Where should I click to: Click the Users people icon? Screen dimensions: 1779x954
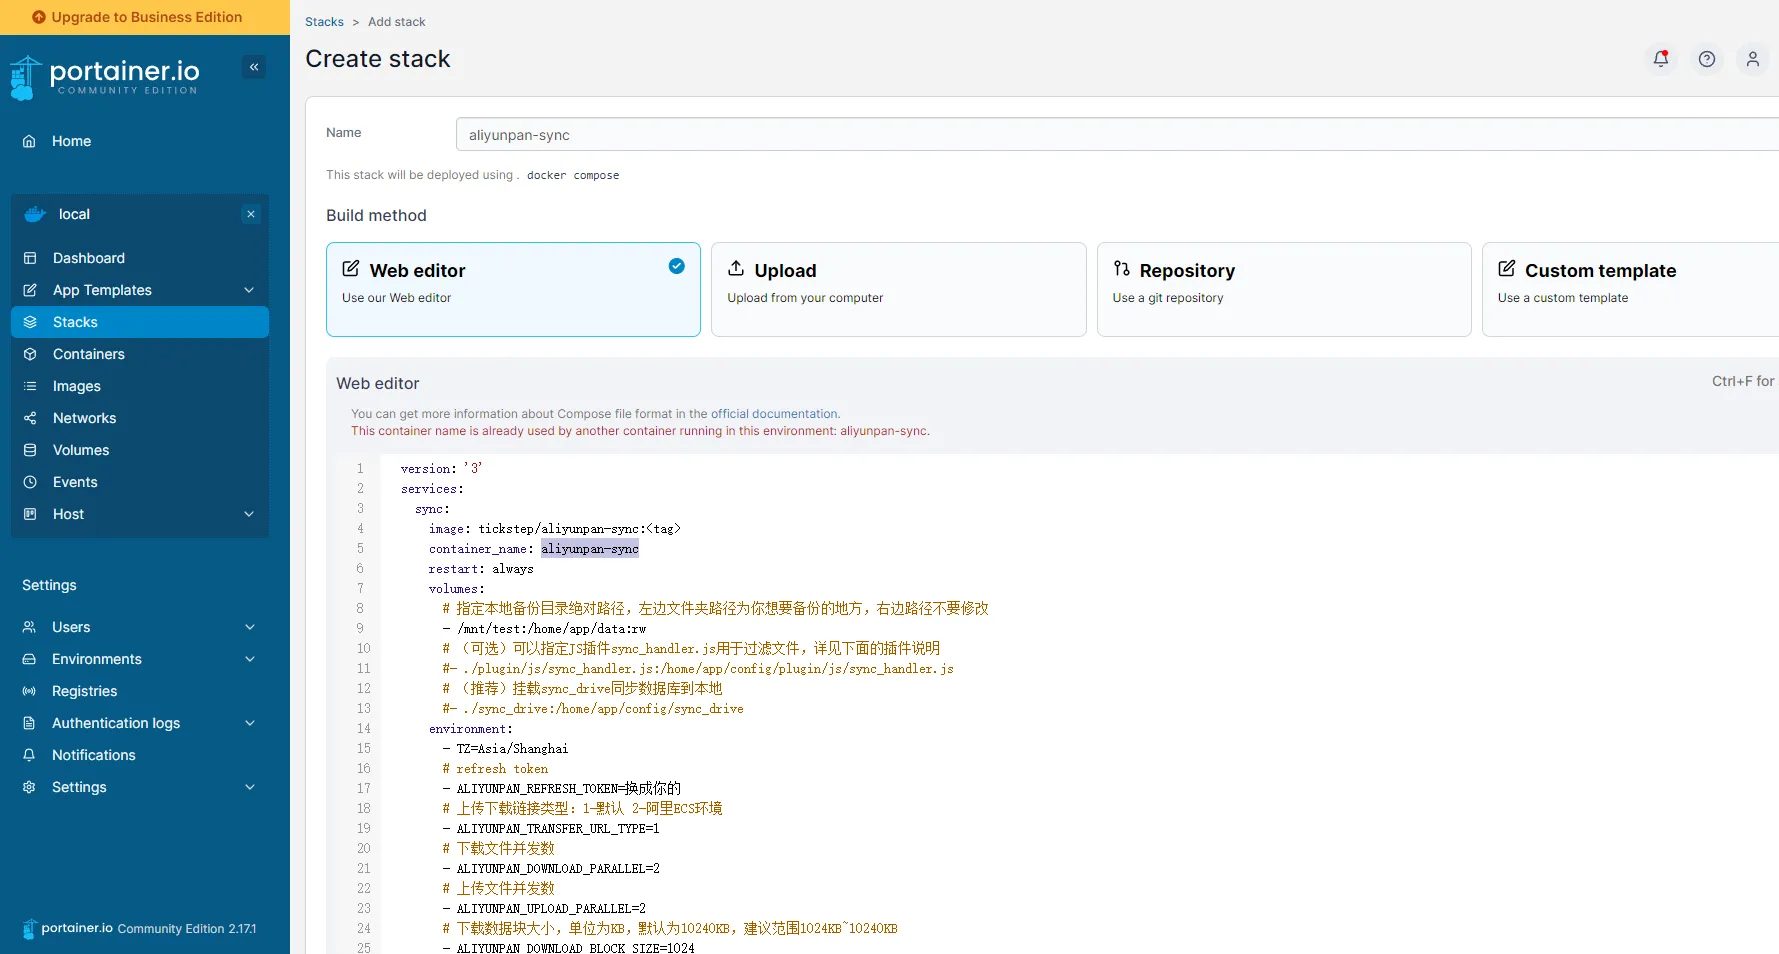tap(29, 627)
